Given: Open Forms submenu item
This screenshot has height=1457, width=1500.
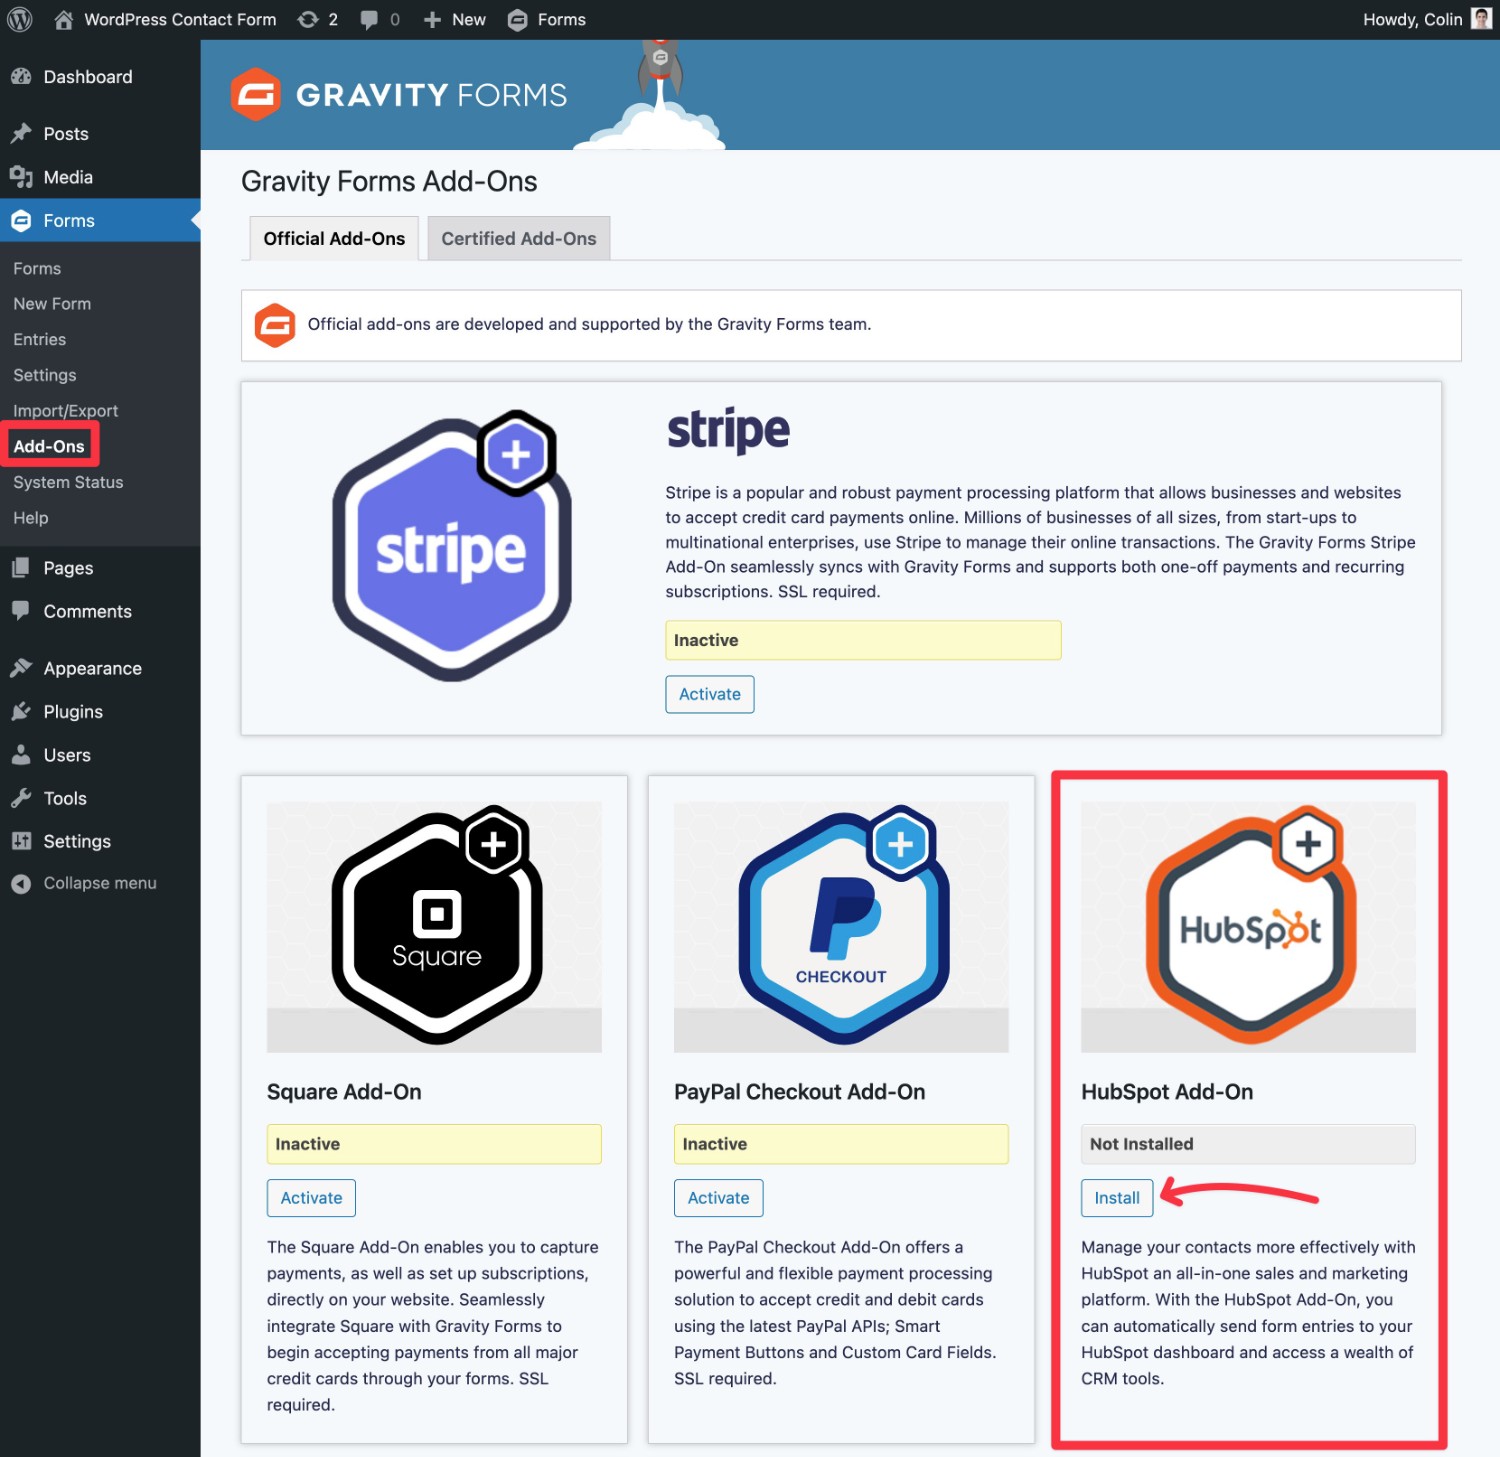Looking at the screenshot, I should coord(37,269).
